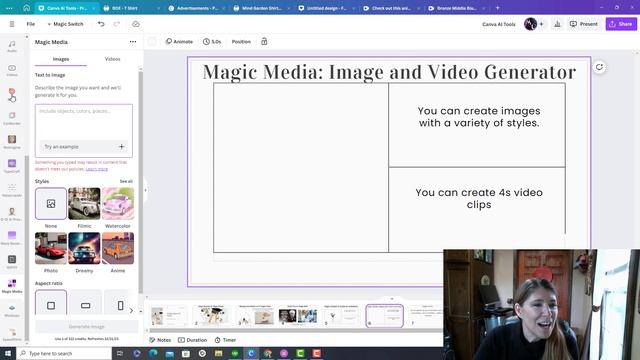The image size is (640, 360).
Task: Open the hamburger main menu
Action: click(x=12, y=24)
